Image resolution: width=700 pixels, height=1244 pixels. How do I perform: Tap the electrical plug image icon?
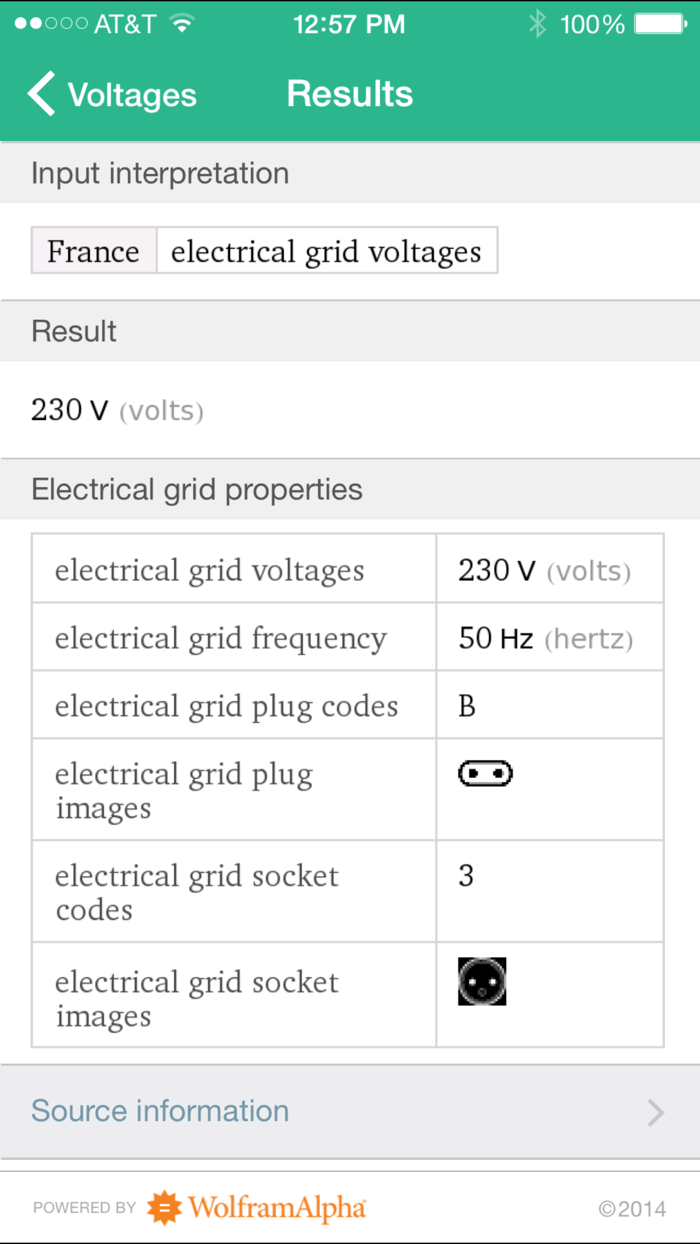[x=485, y=774]
